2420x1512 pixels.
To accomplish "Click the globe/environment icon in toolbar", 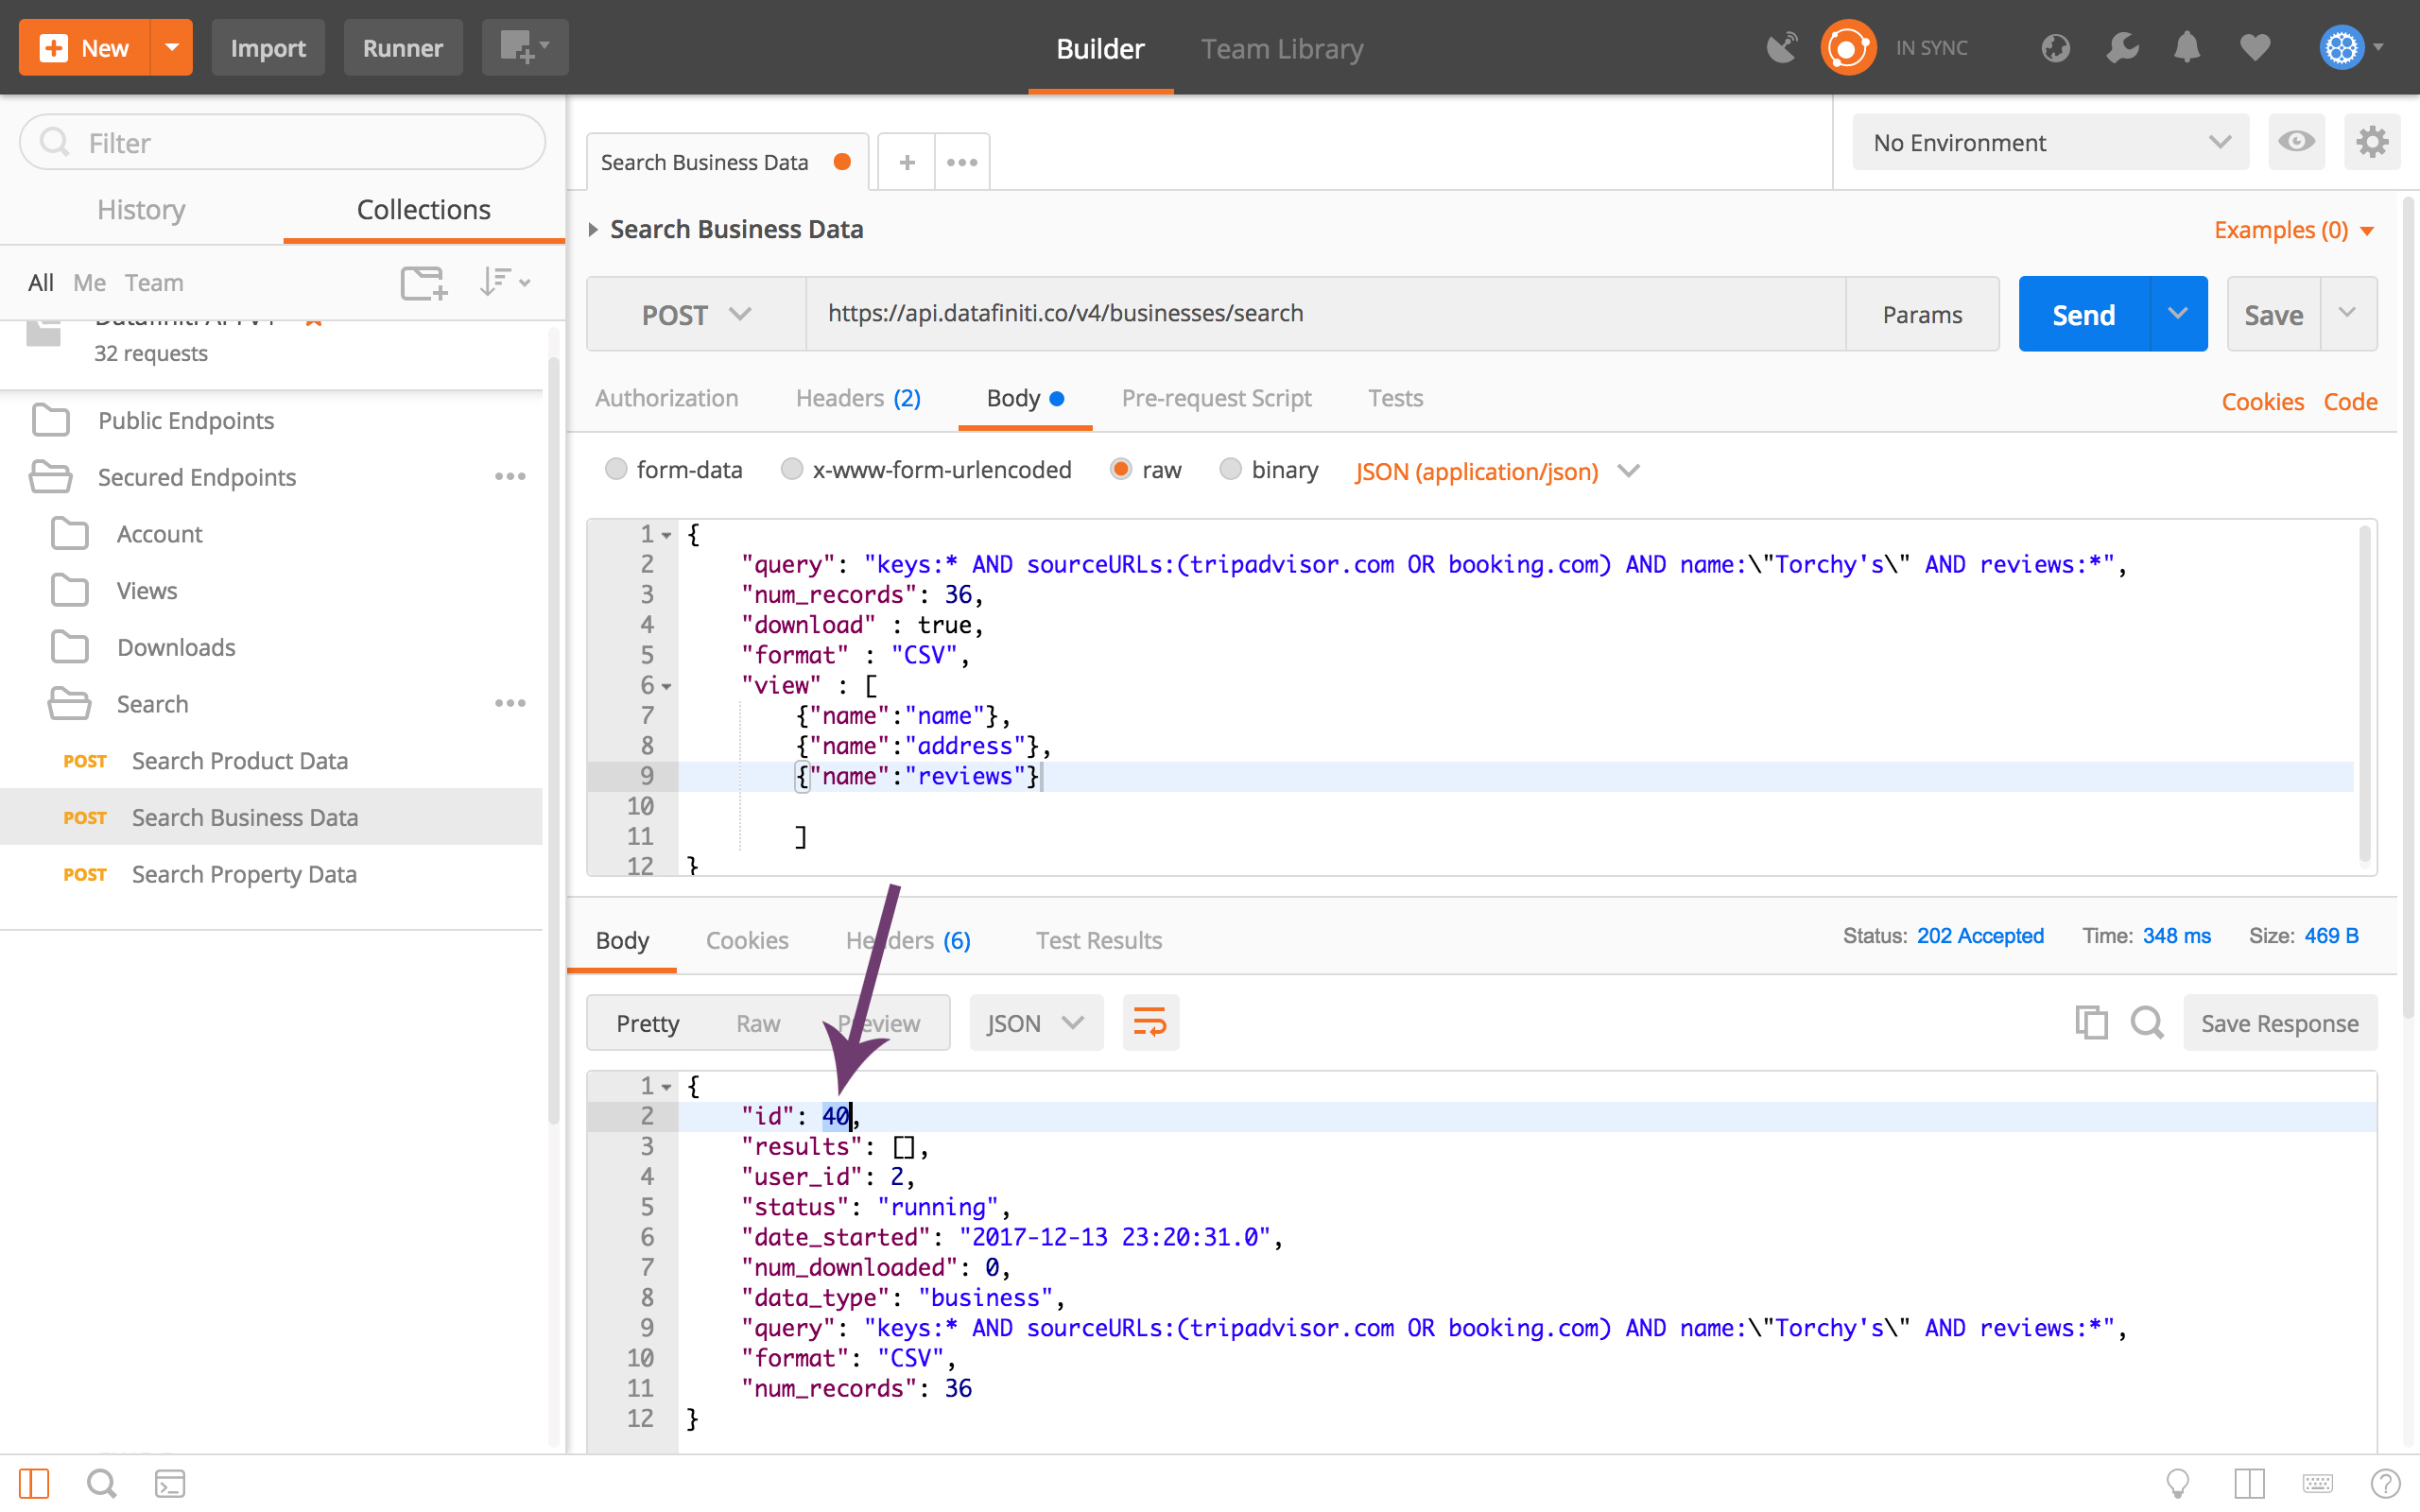I will point(2056,47).
